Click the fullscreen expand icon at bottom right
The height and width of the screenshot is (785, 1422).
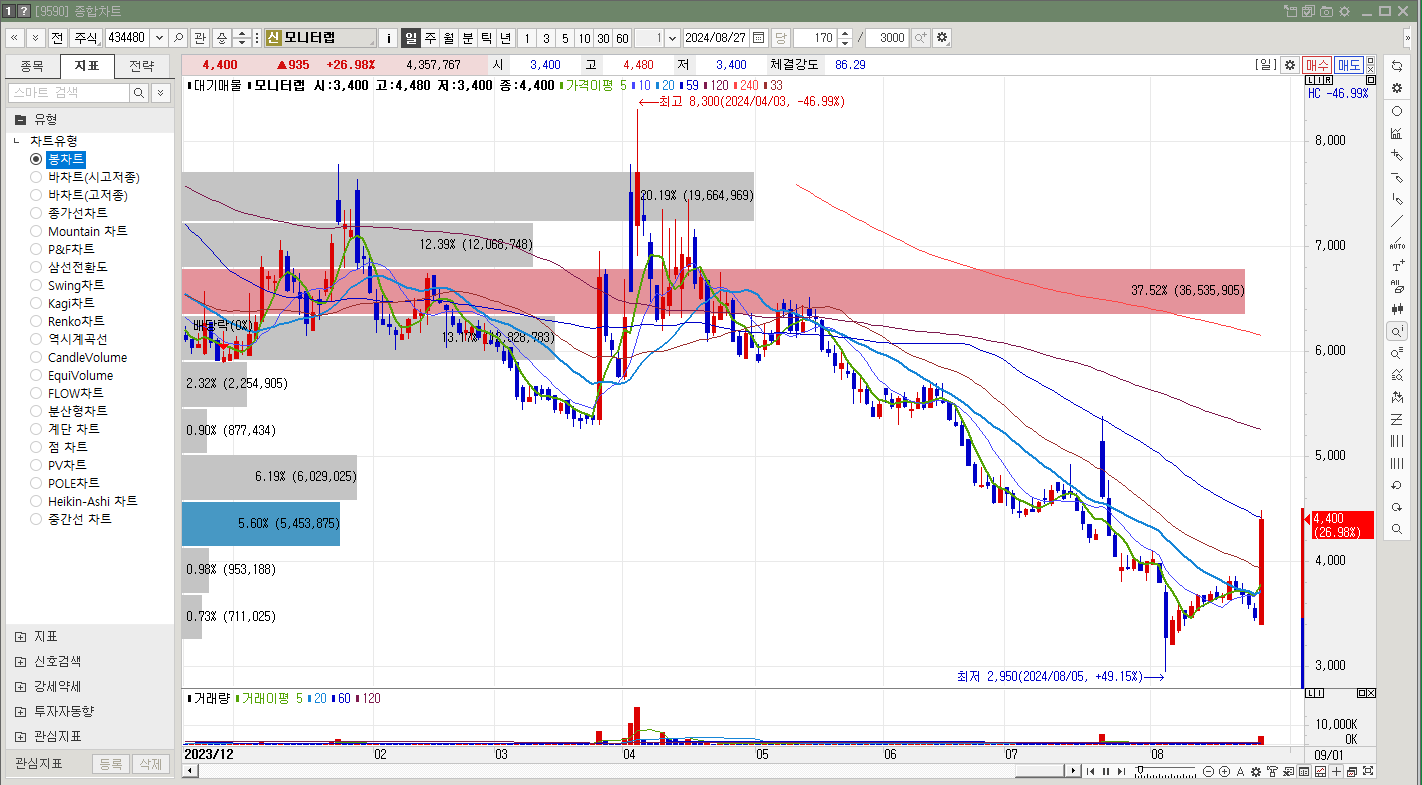(1368, 771)
